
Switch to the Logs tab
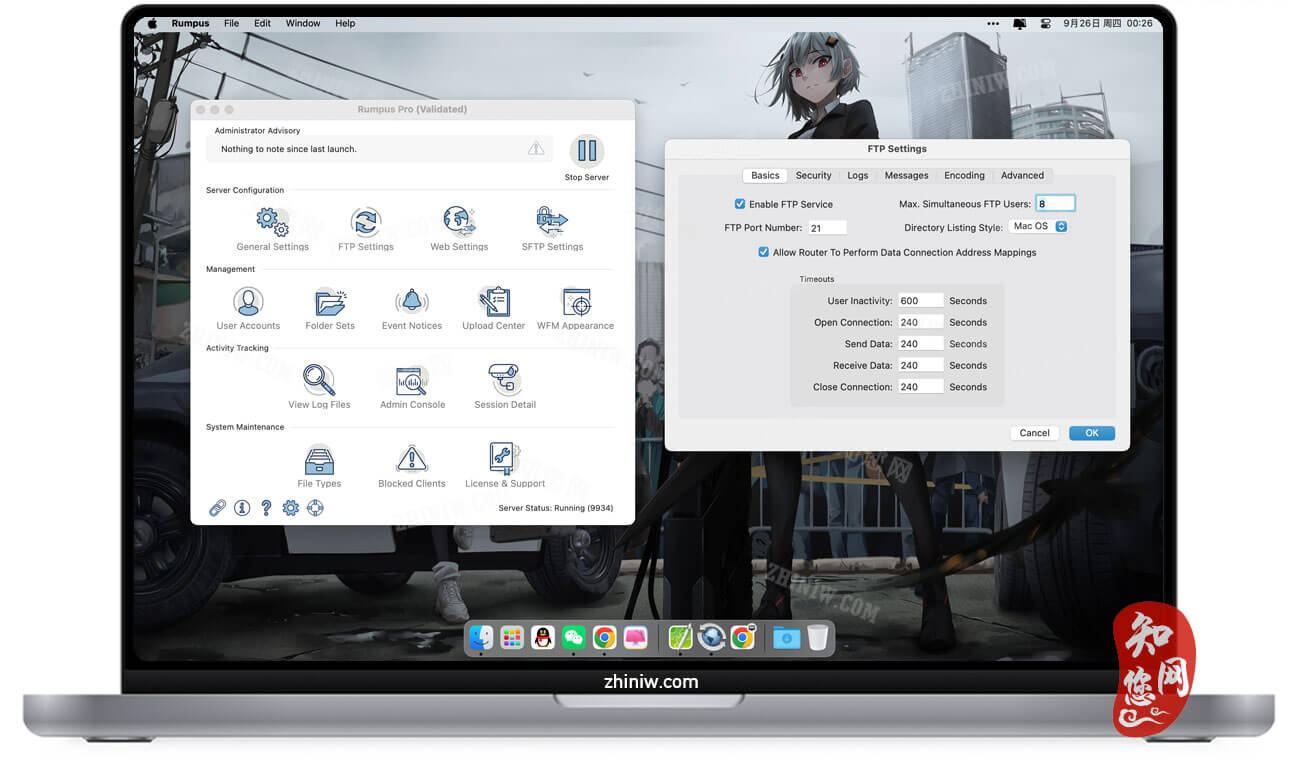858,175
